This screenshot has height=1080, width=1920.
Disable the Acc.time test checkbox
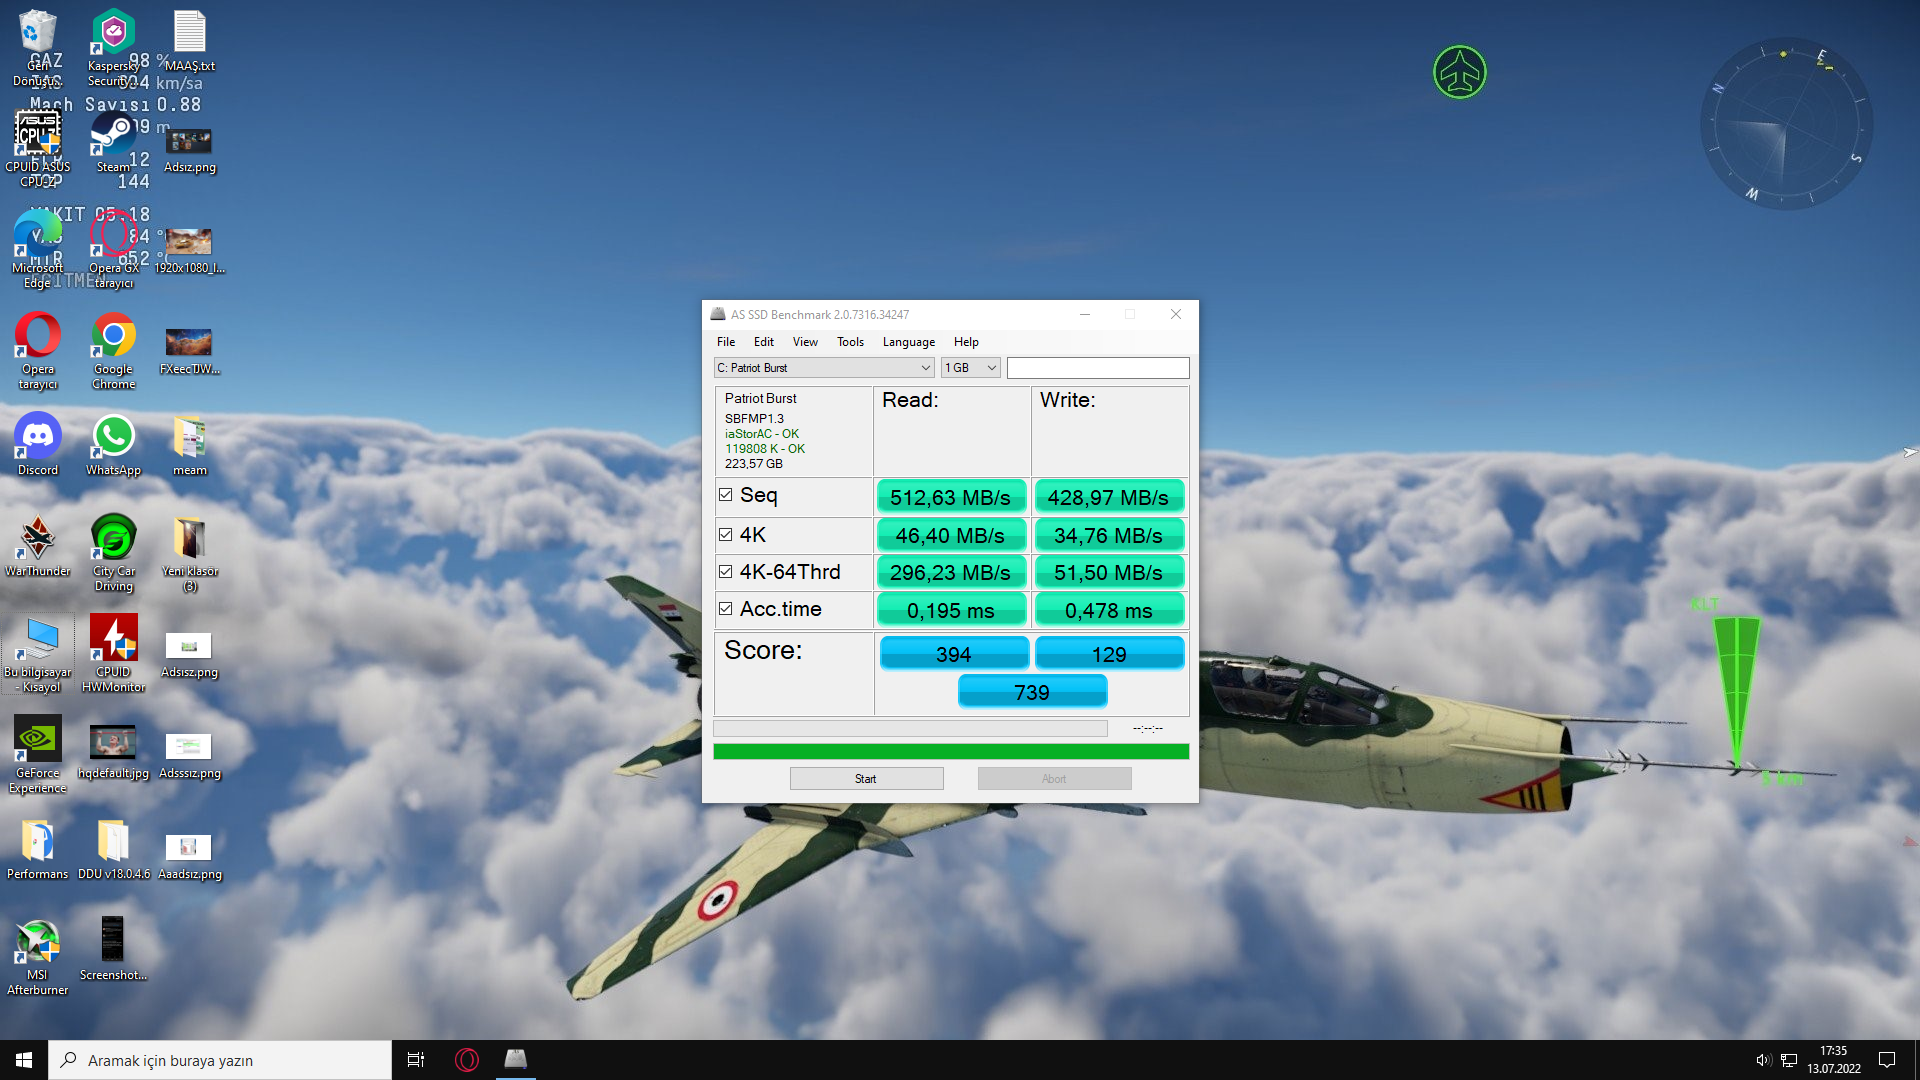(726, 609)
